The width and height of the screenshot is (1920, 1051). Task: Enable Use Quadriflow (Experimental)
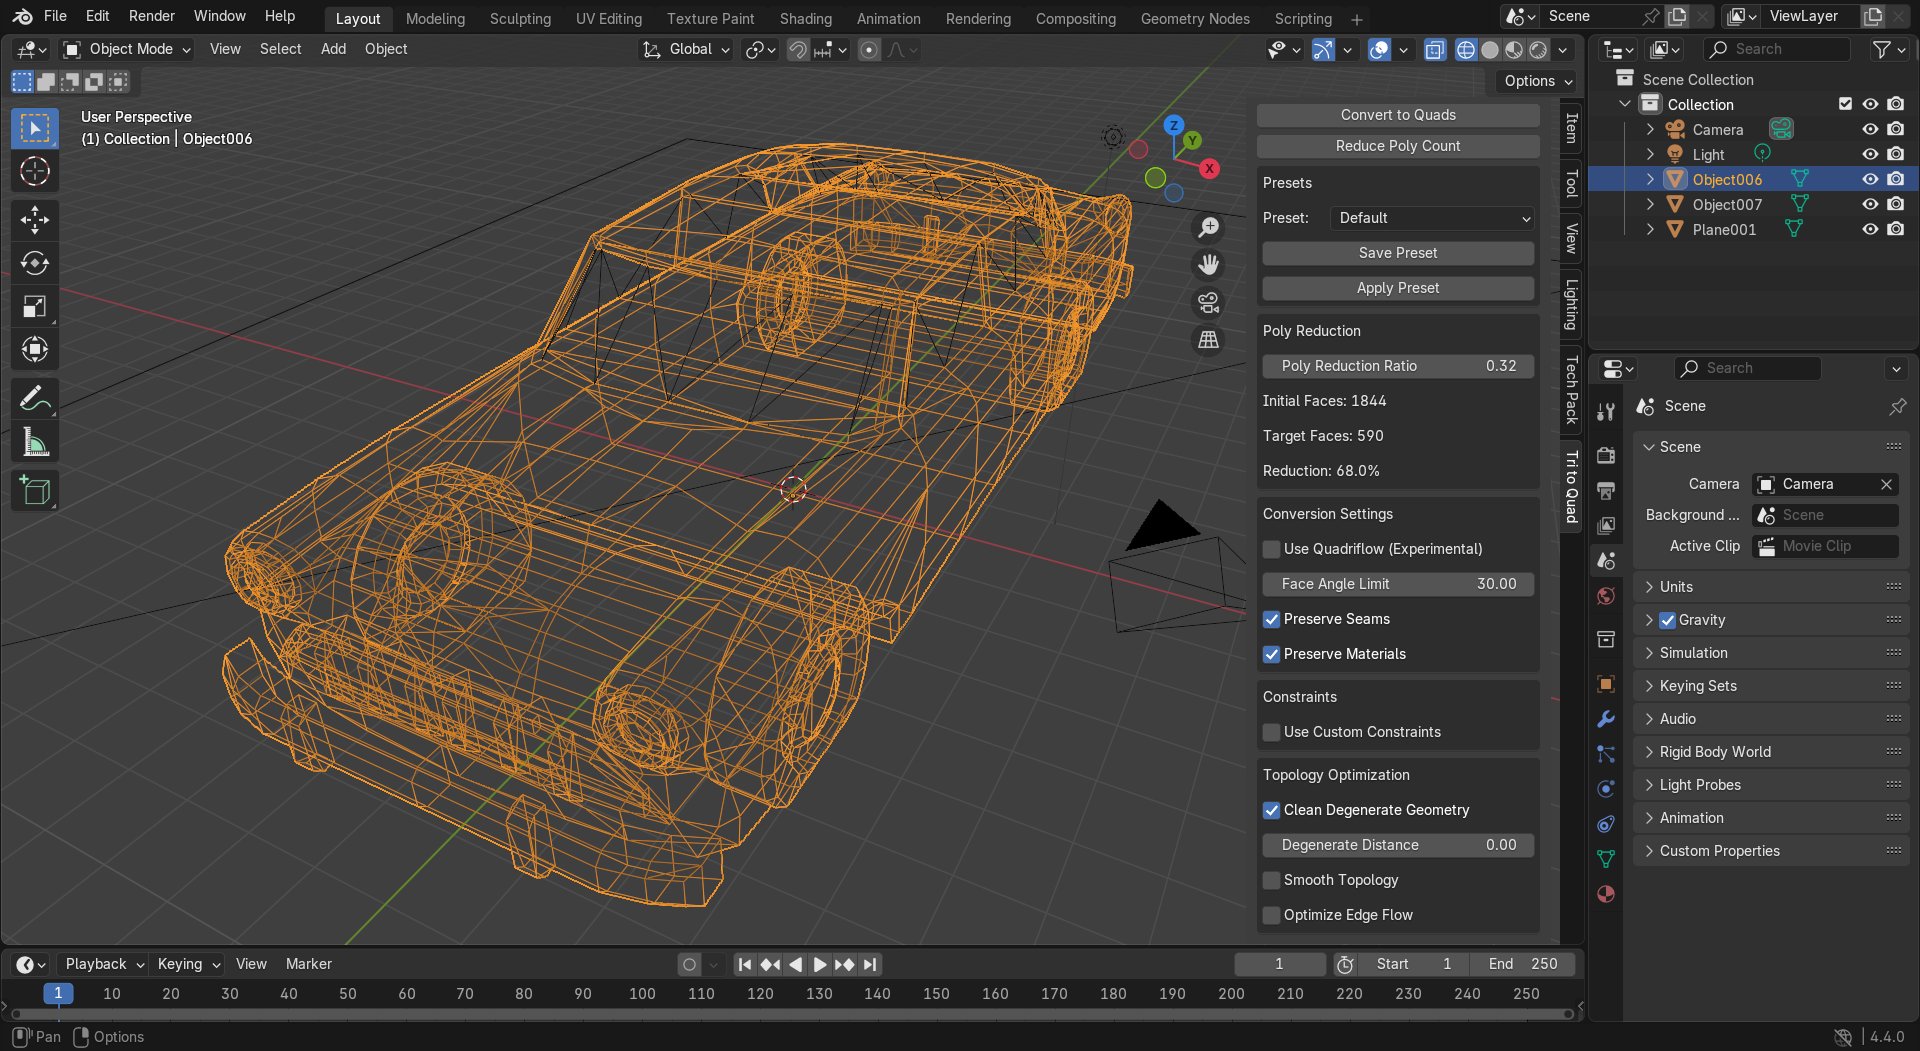coord(1271,549)
